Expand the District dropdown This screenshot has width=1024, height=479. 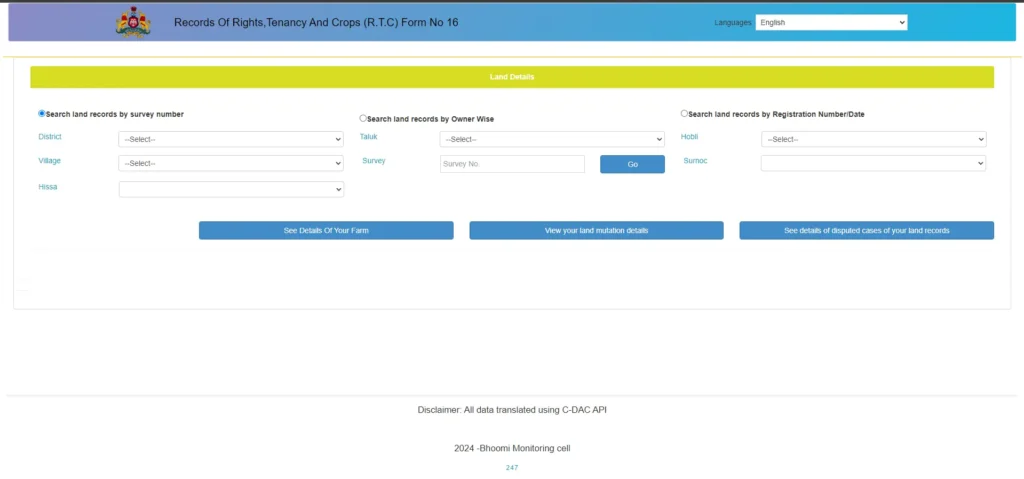[x=231, y=139]
